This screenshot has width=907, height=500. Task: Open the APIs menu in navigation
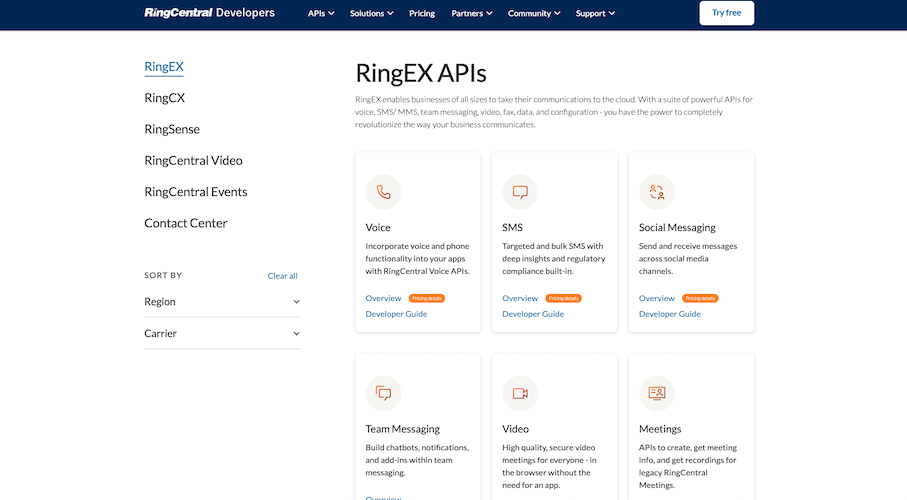coord(321,13)
